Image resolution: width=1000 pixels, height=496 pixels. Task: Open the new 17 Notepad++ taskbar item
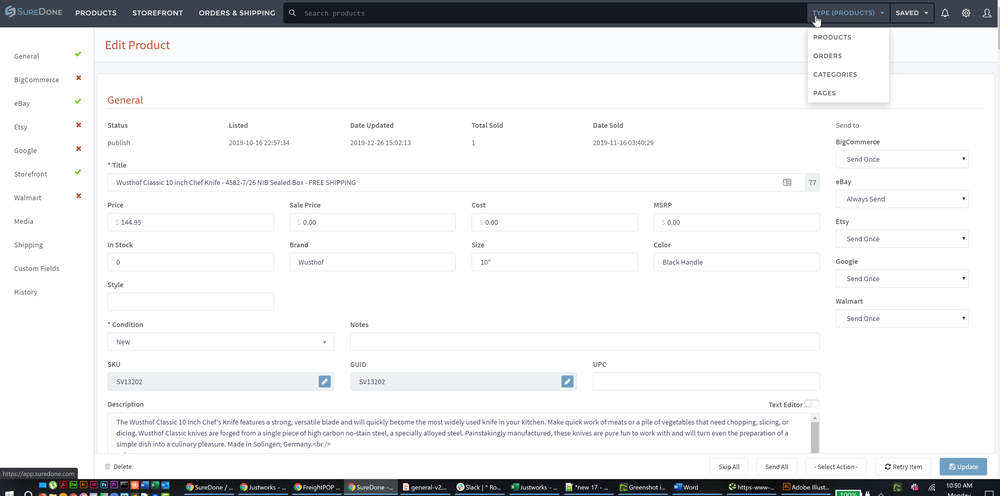(587, 487)
